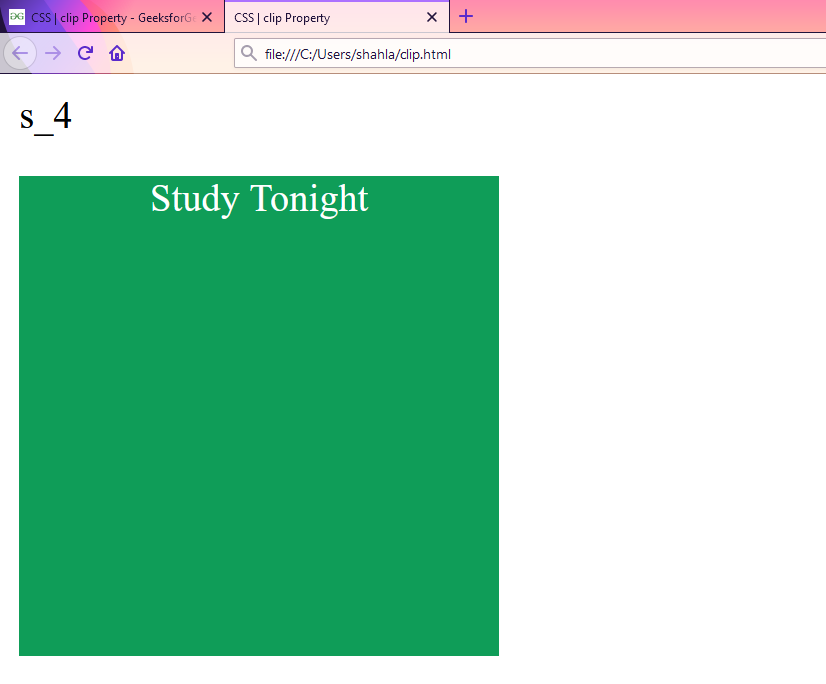This screenshot has height=684, width=826.
Task: Click the white page background area
Action: [660, 400]
